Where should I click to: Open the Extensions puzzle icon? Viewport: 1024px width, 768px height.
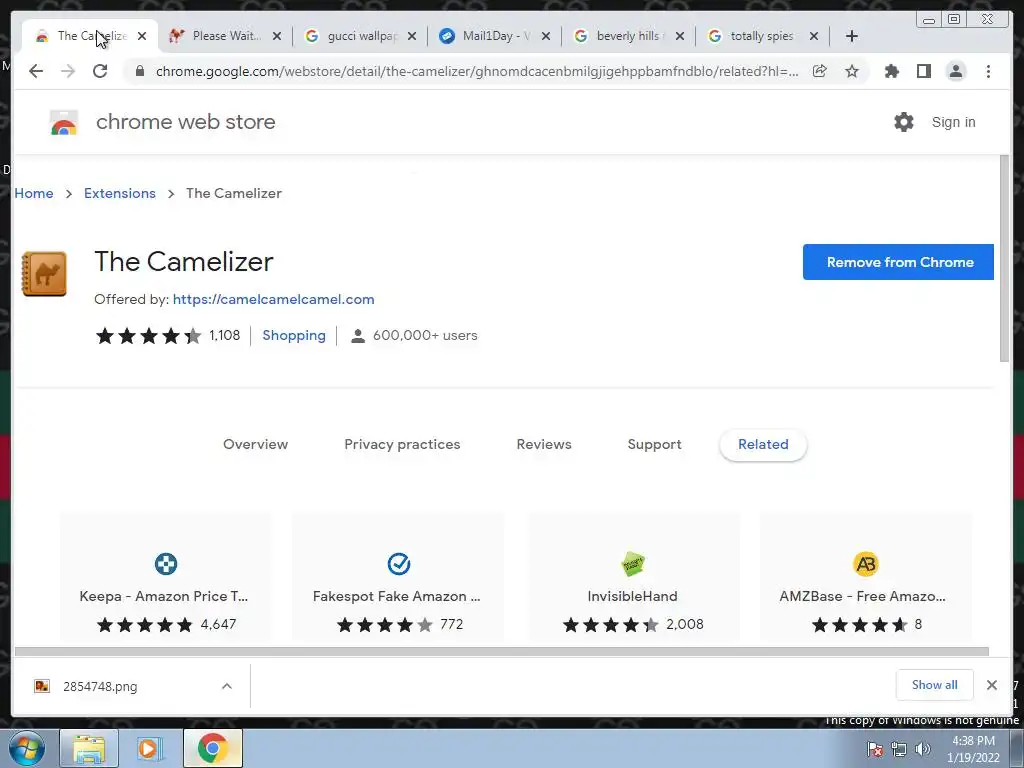(x=891, y=71)
